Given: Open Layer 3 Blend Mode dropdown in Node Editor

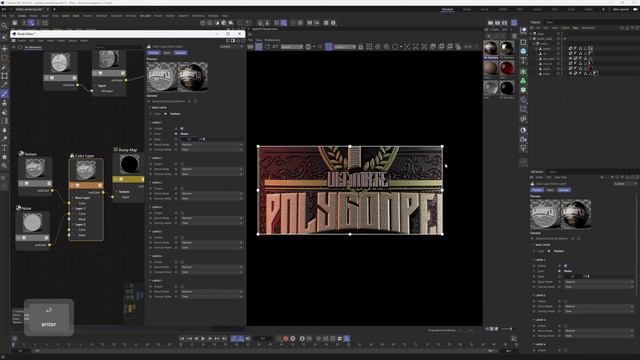Looking at the screenshot, I should [x=212, y=193].
